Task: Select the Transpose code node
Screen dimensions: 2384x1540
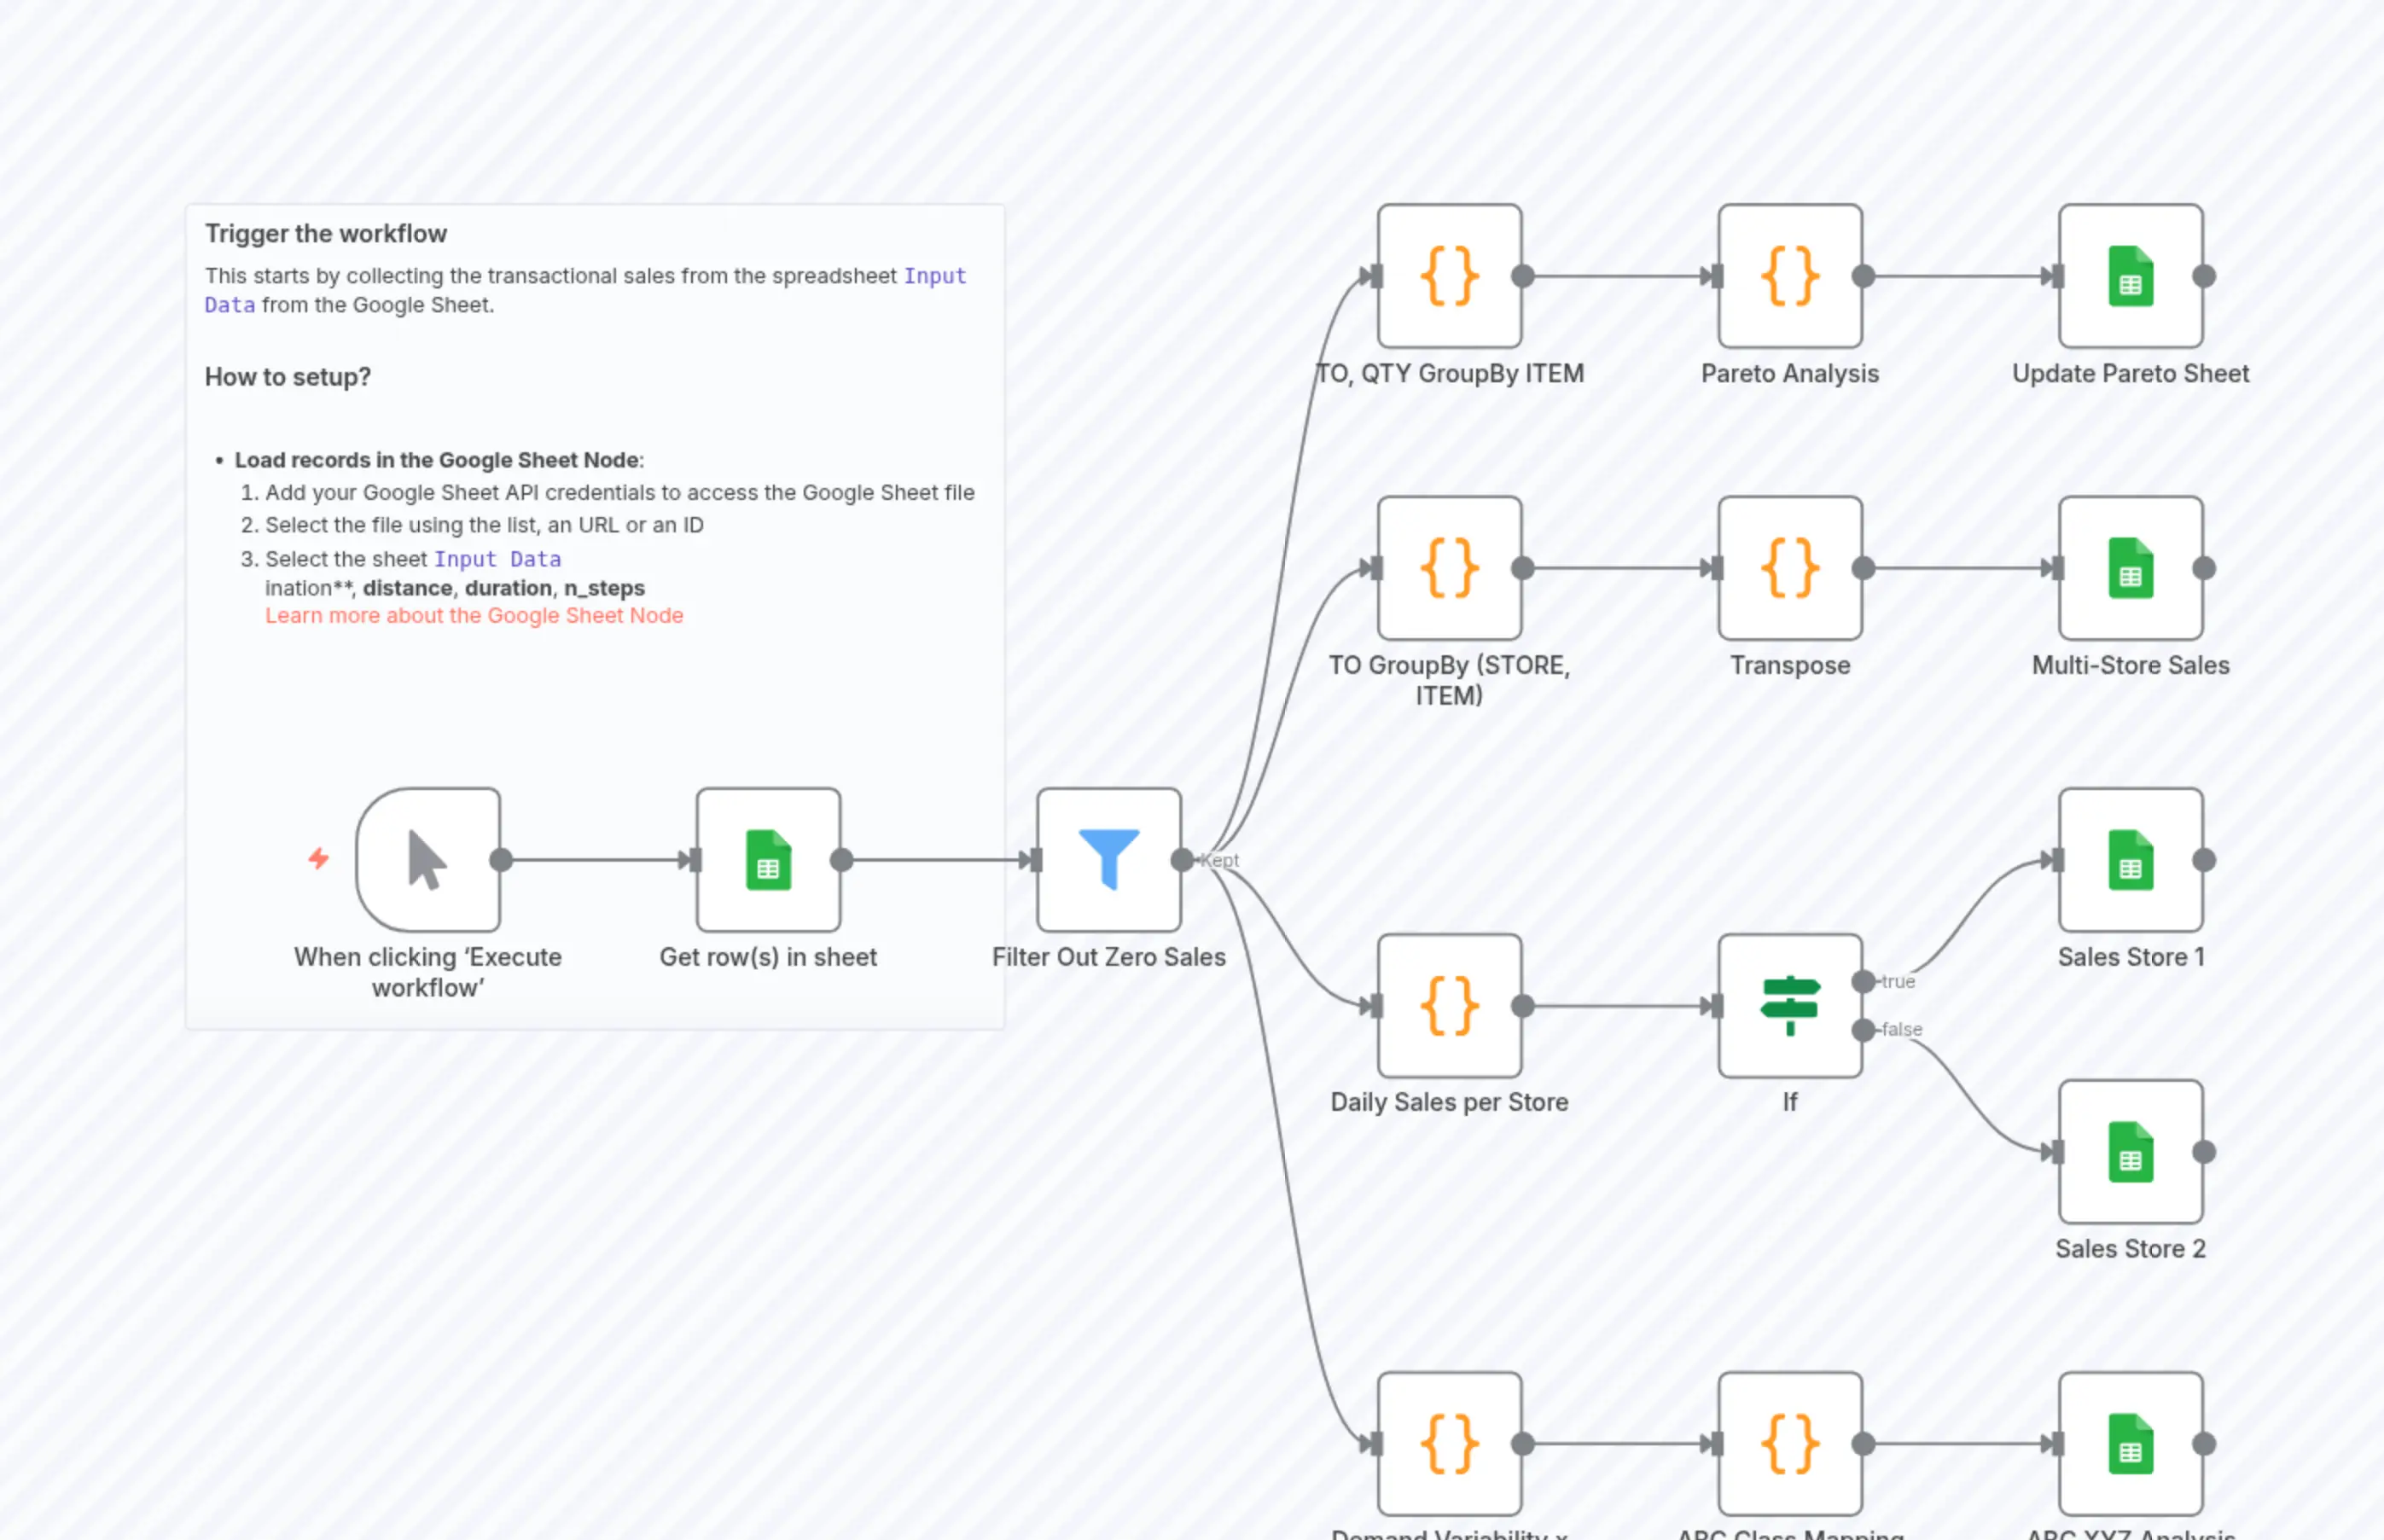Action: [x=1789, y=569]
